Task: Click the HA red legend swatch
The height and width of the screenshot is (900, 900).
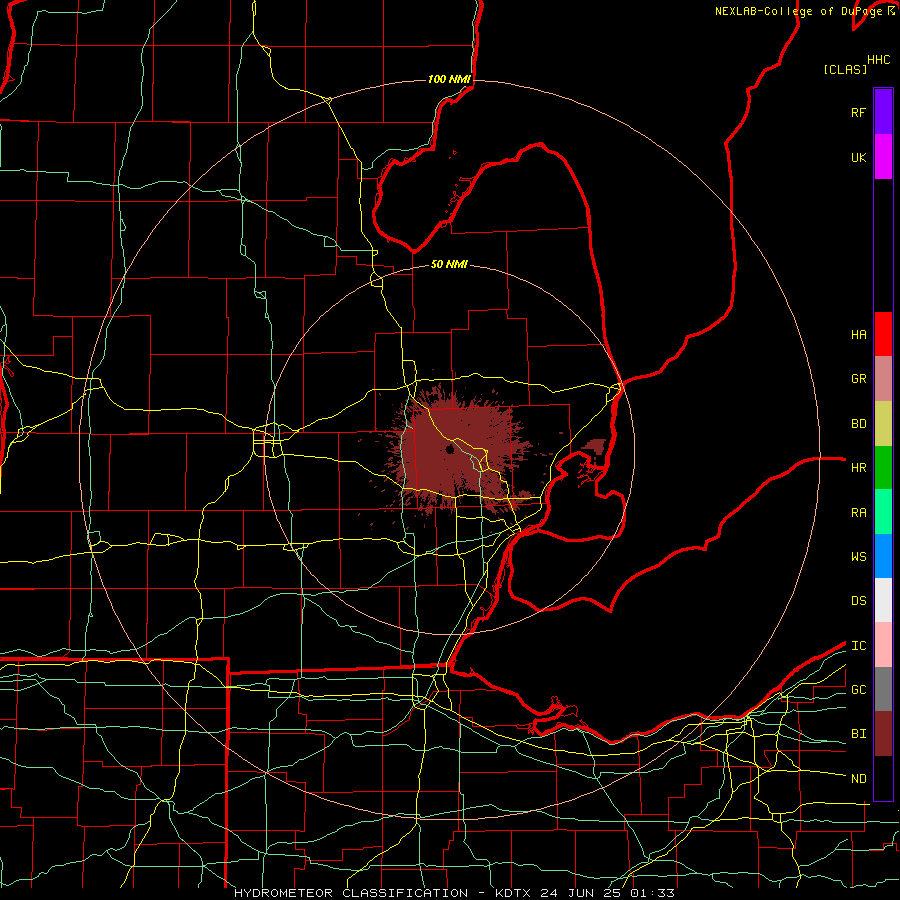Action: click(883, 334)
